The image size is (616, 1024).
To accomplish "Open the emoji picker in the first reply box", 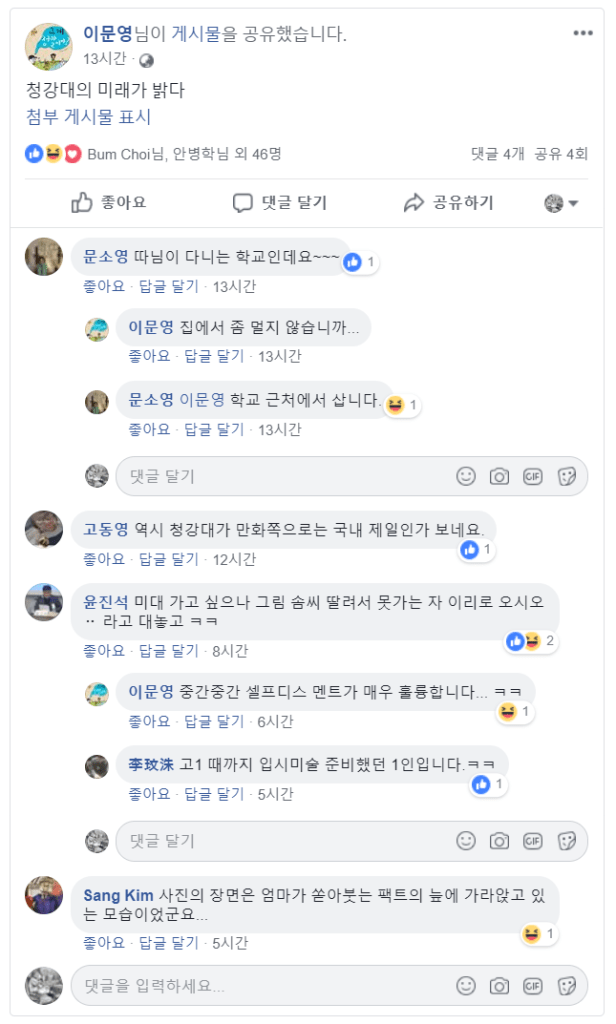I will pyautogui.click(x=466, y=476).
